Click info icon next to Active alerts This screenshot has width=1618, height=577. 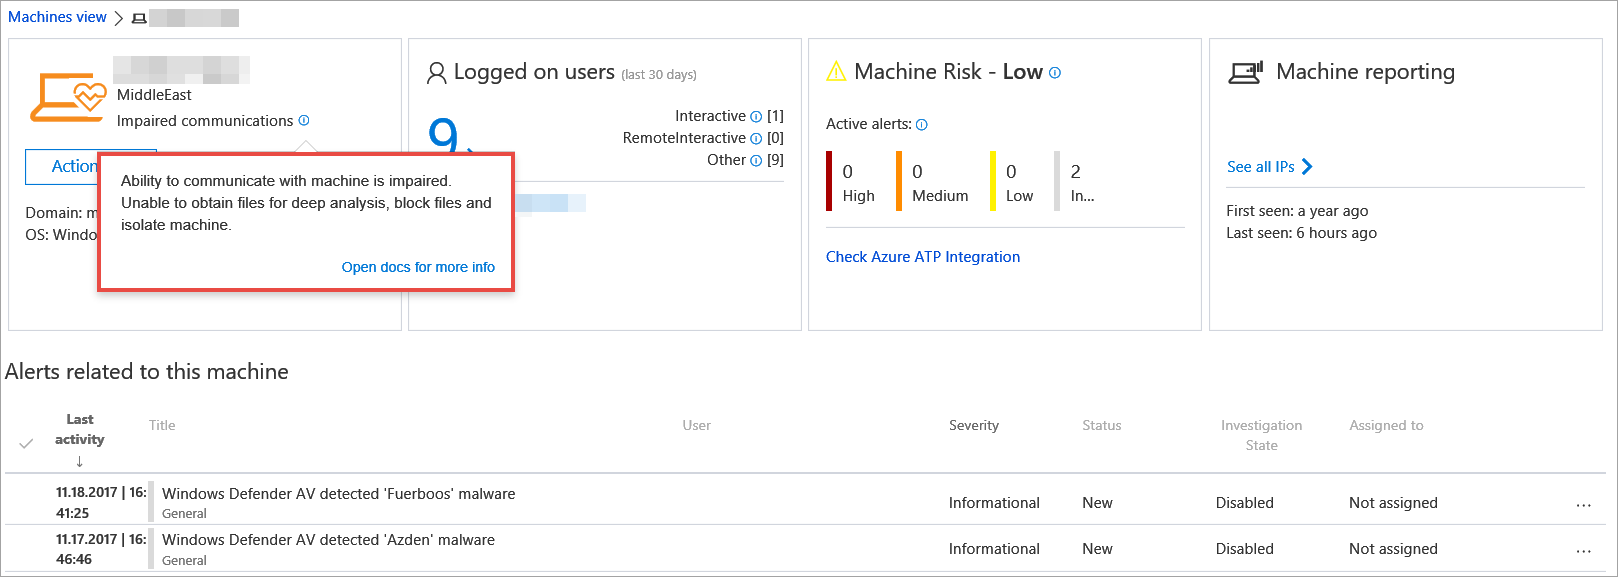[922, 125]
